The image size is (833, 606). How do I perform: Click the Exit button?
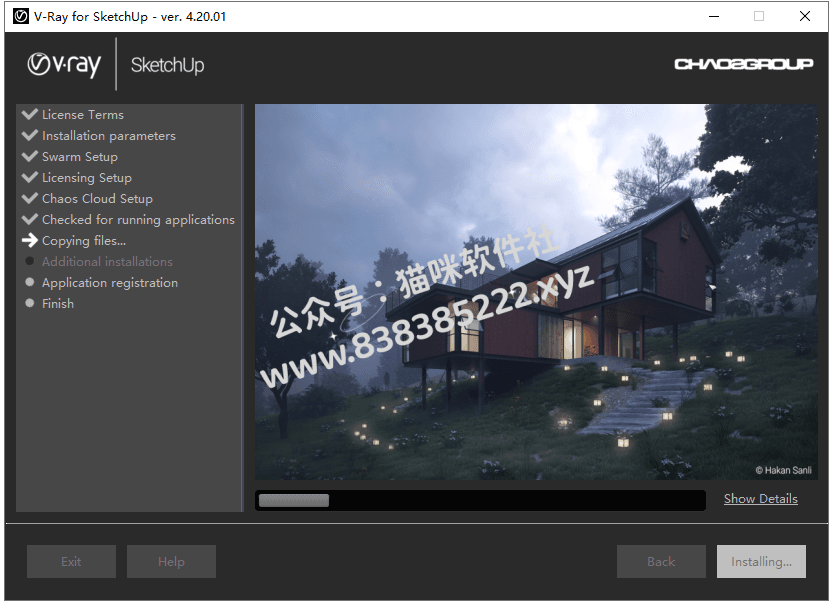point(71,561)
